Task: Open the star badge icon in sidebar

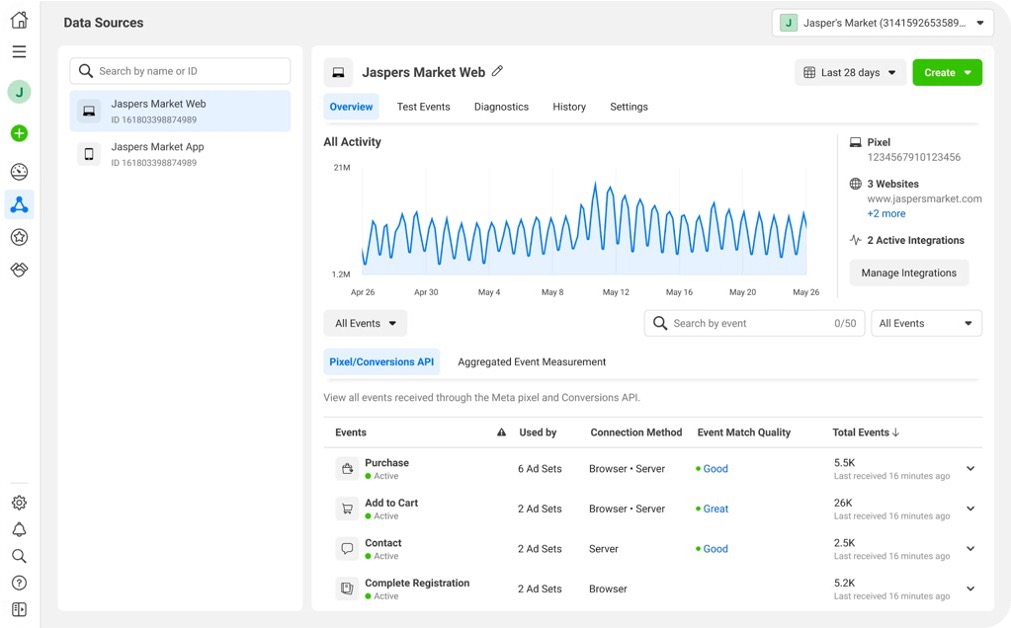Action: pos(19,237)
